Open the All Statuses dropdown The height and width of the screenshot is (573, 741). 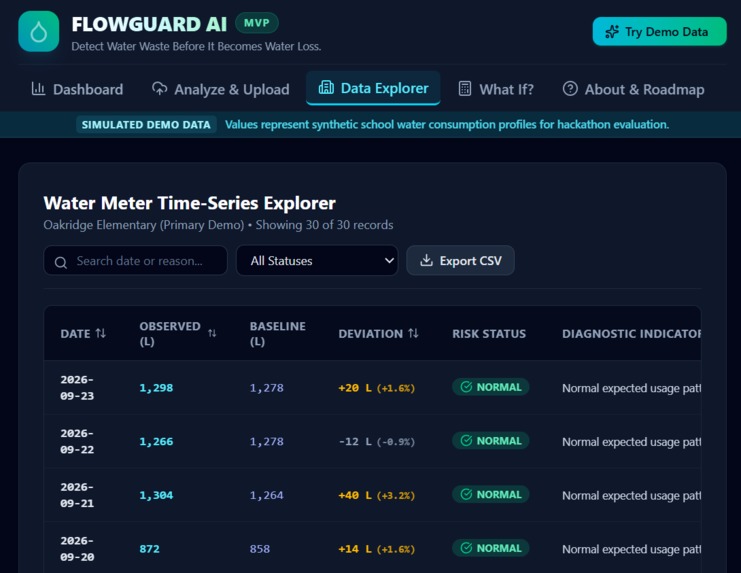pyautogui.click(x=317, y=261)
